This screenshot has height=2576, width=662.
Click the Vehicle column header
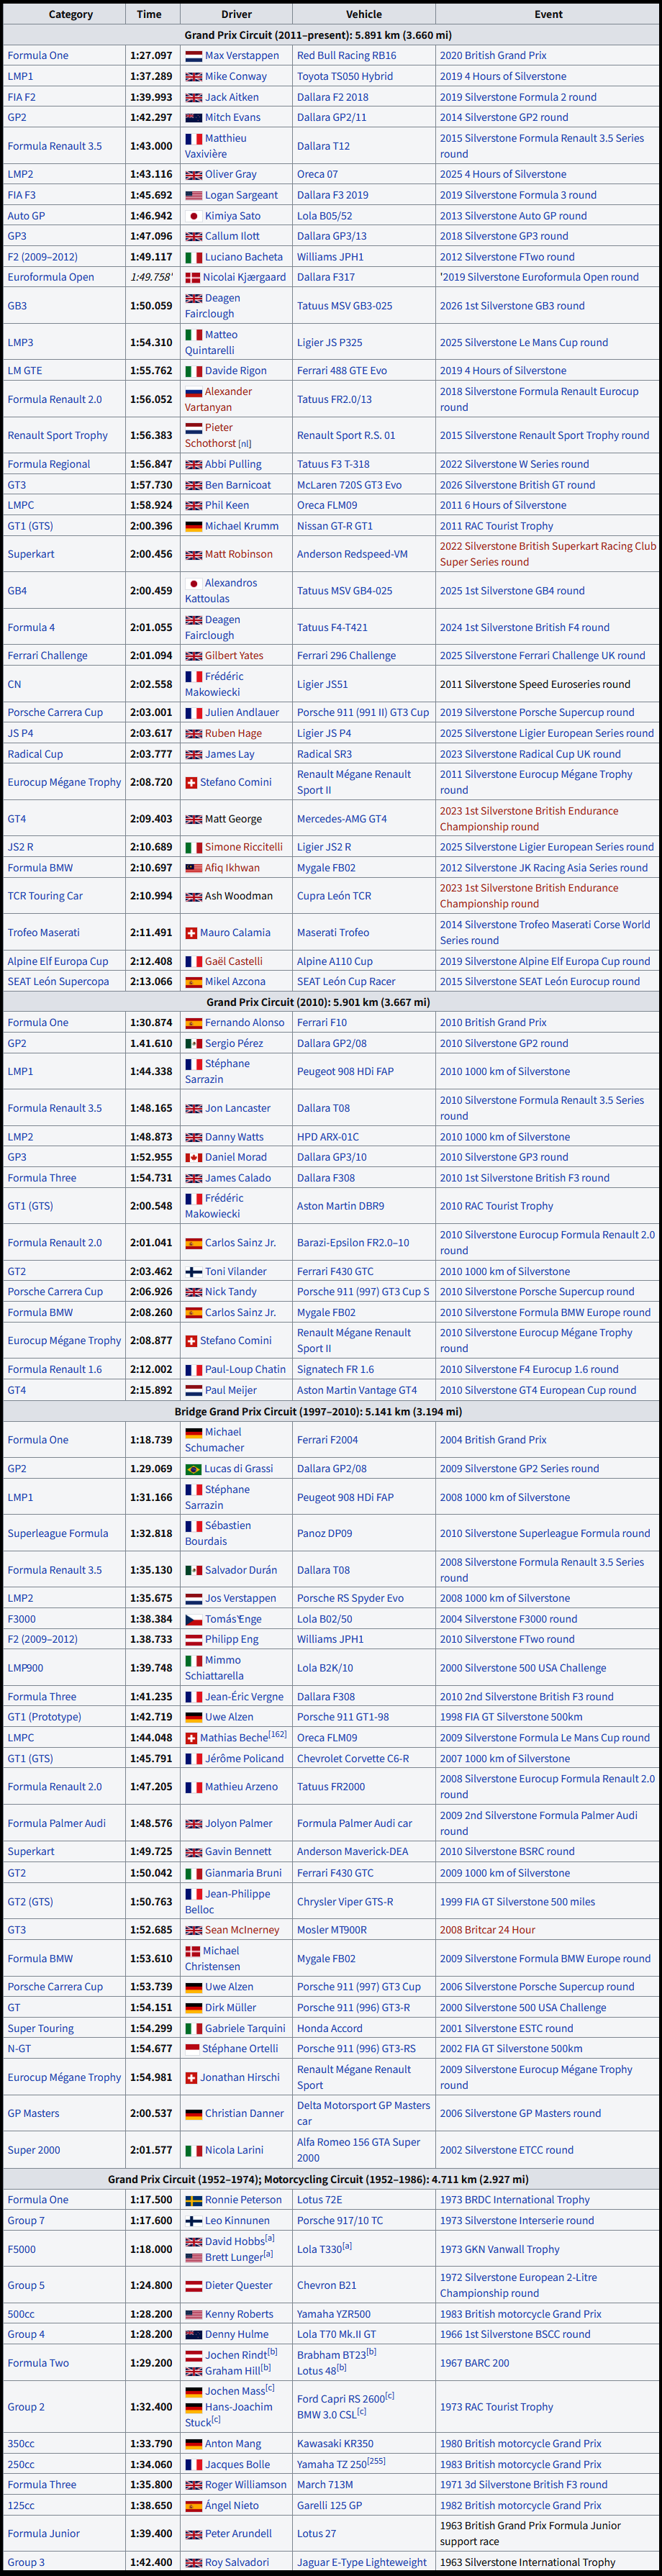[x=364, y=15]
